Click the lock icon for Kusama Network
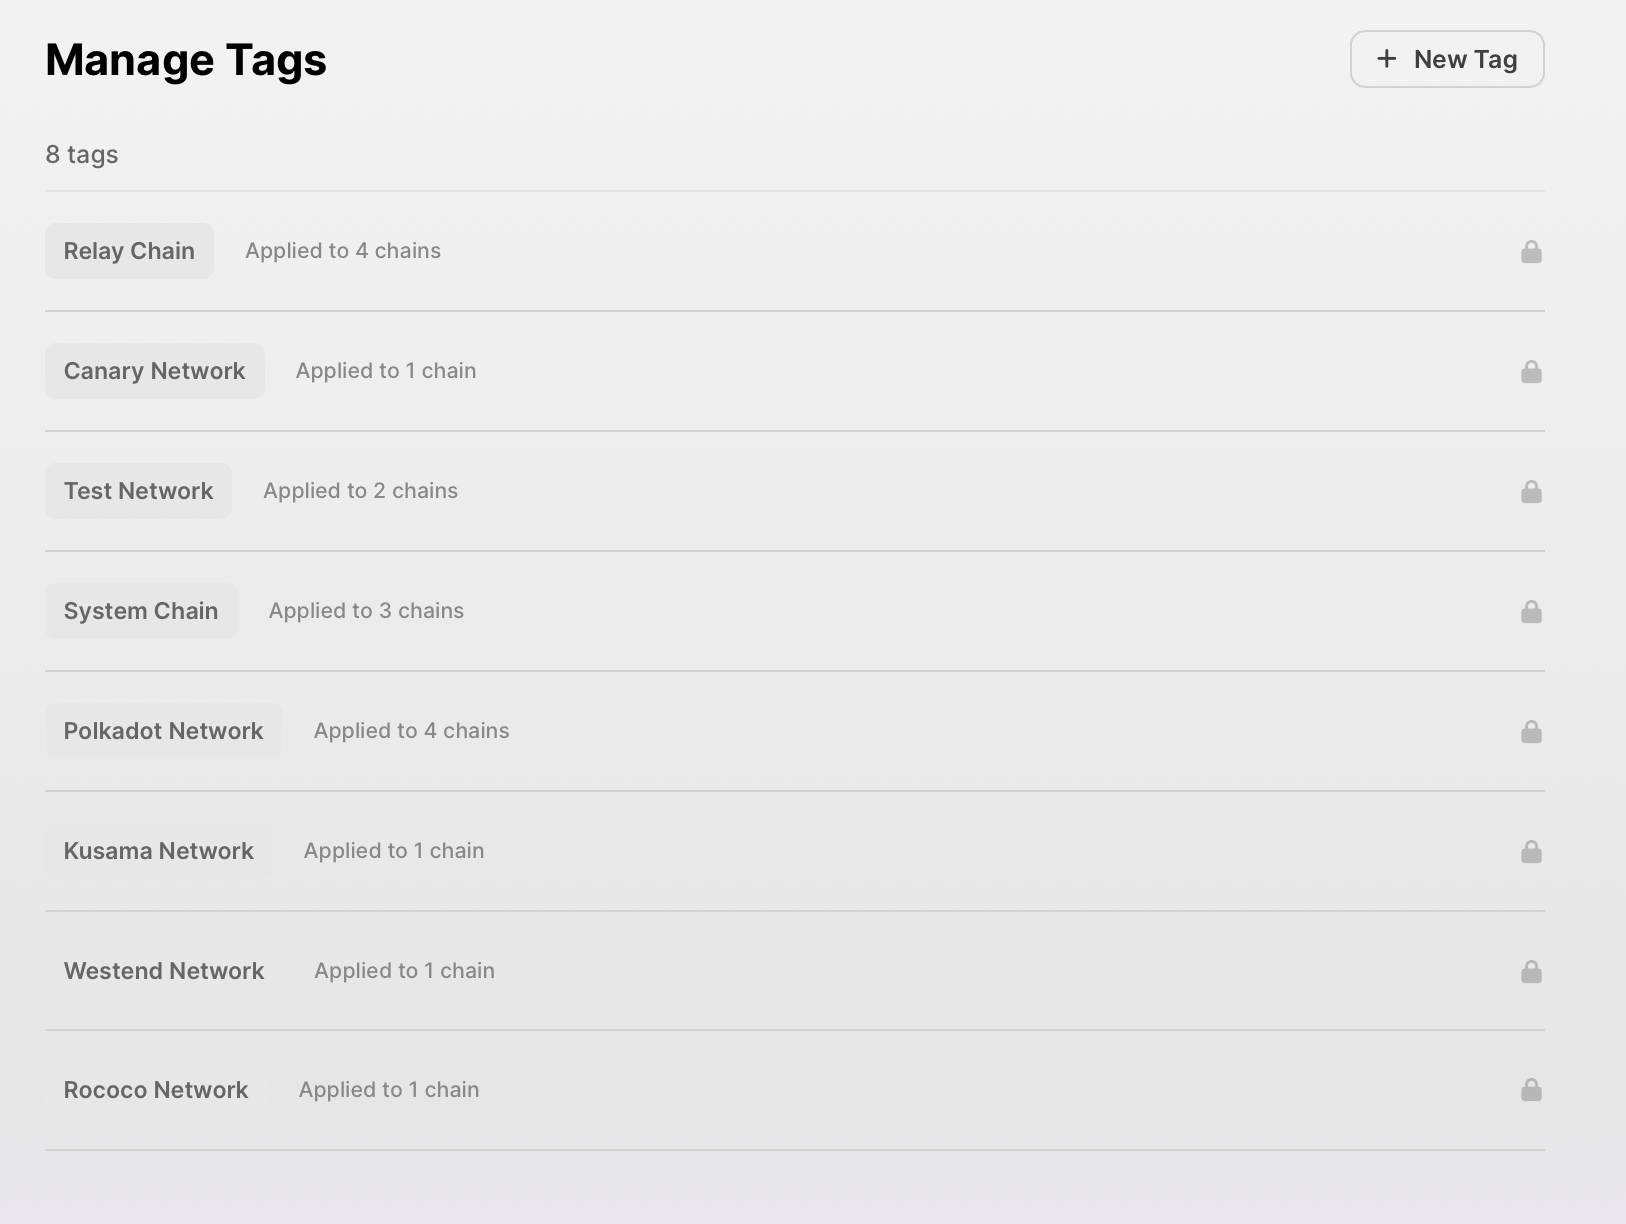Viewport: 1626px width, 1224px height. click(x=1531, y=851)
